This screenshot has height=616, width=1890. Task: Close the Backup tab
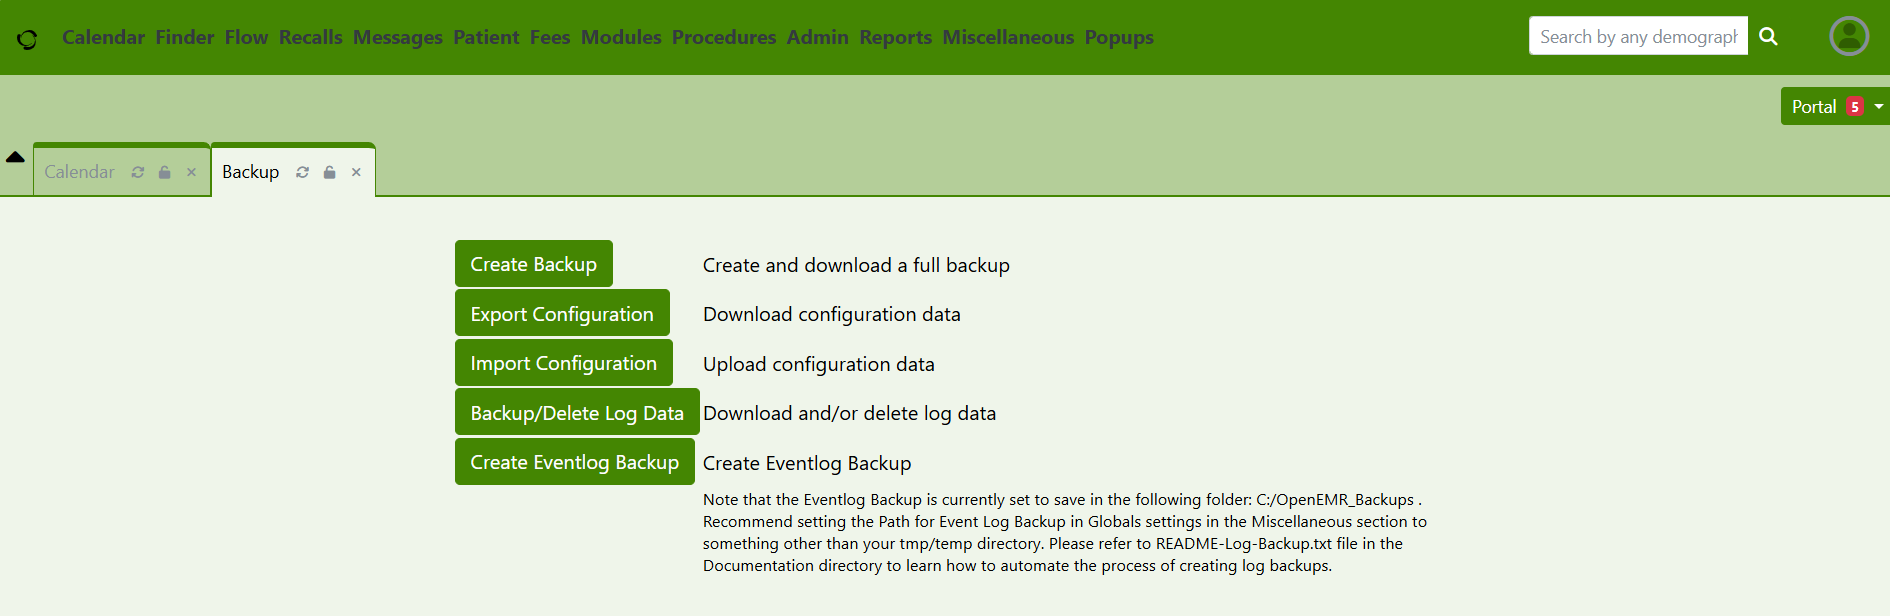(356, 172)
